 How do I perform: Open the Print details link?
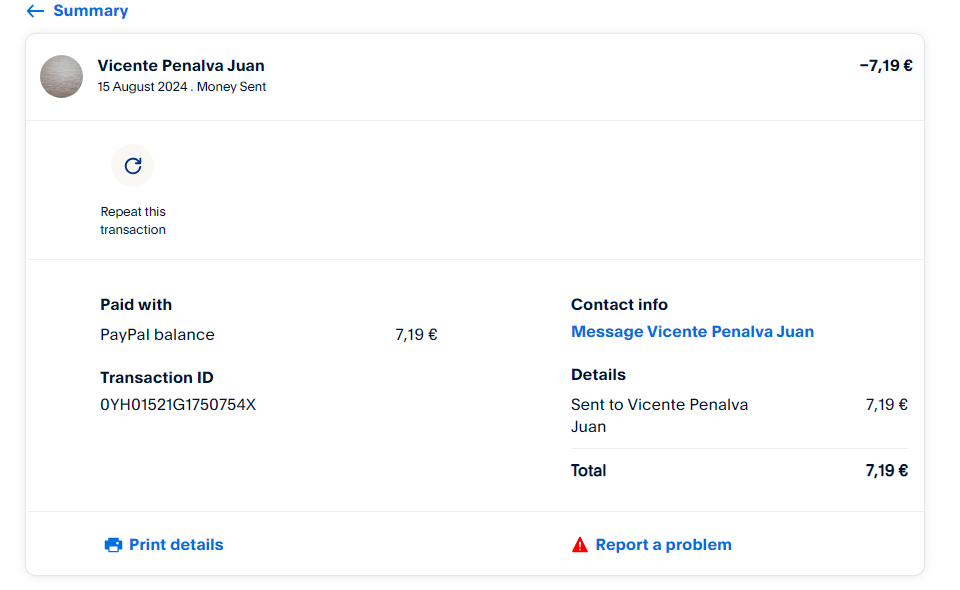pos(176,545)
